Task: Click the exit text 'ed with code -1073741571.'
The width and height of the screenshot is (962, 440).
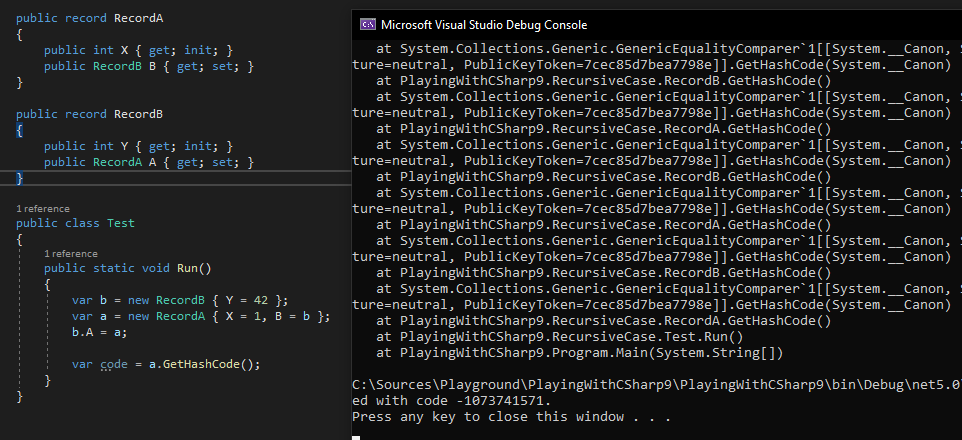Action: [452, 401]
